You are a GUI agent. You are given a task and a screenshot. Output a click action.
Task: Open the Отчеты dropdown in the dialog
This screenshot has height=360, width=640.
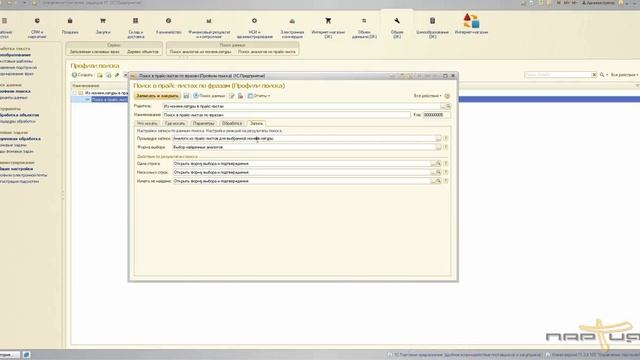click(x=259, y=96)
